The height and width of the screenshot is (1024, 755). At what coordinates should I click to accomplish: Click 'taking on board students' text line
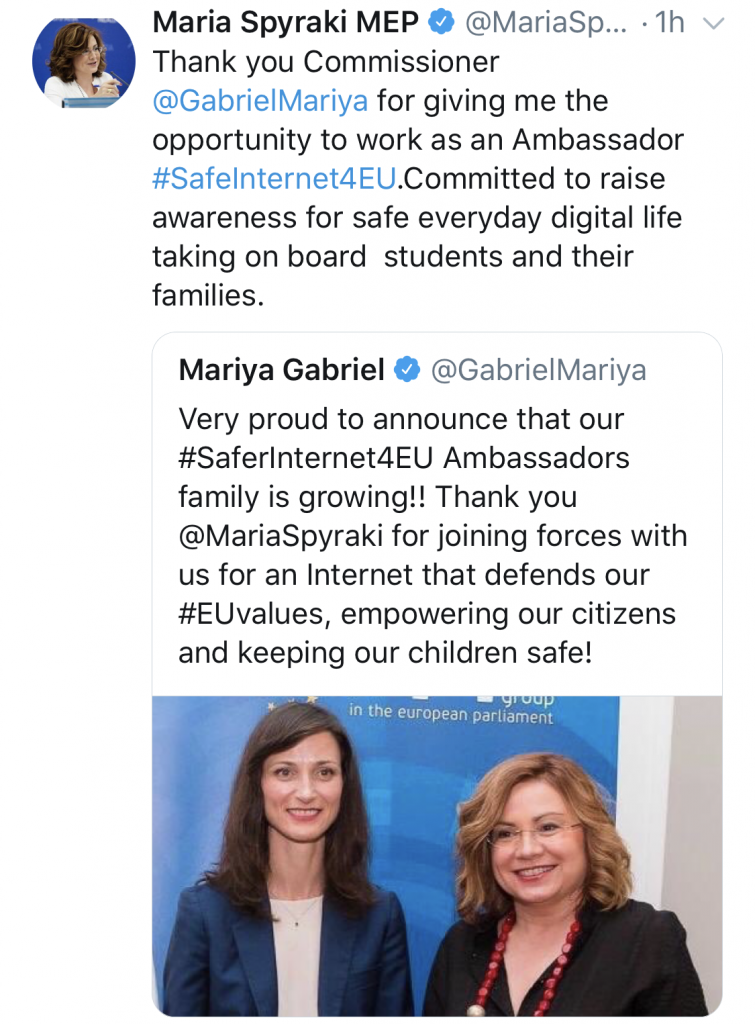(393, 256)
